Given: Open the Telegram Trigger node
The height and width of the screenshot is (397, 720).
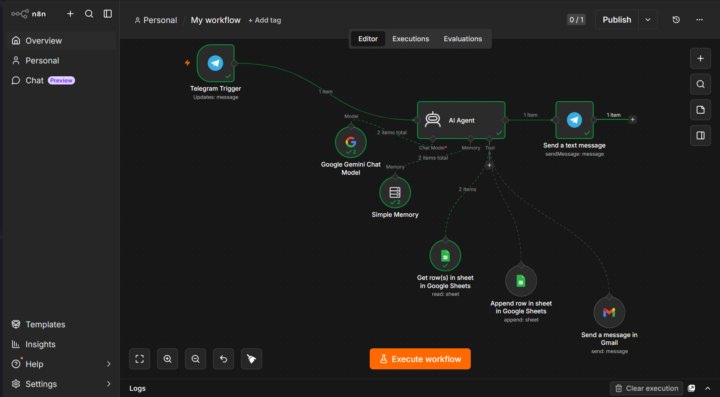Looking at the screenshot, I should 215,63.
